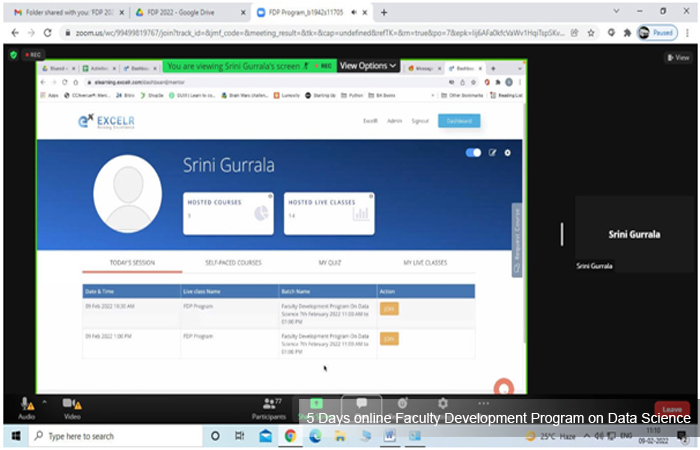
Task: Click the green encryption shield icon
Action: pyautogui.click(x=13, y=54)
